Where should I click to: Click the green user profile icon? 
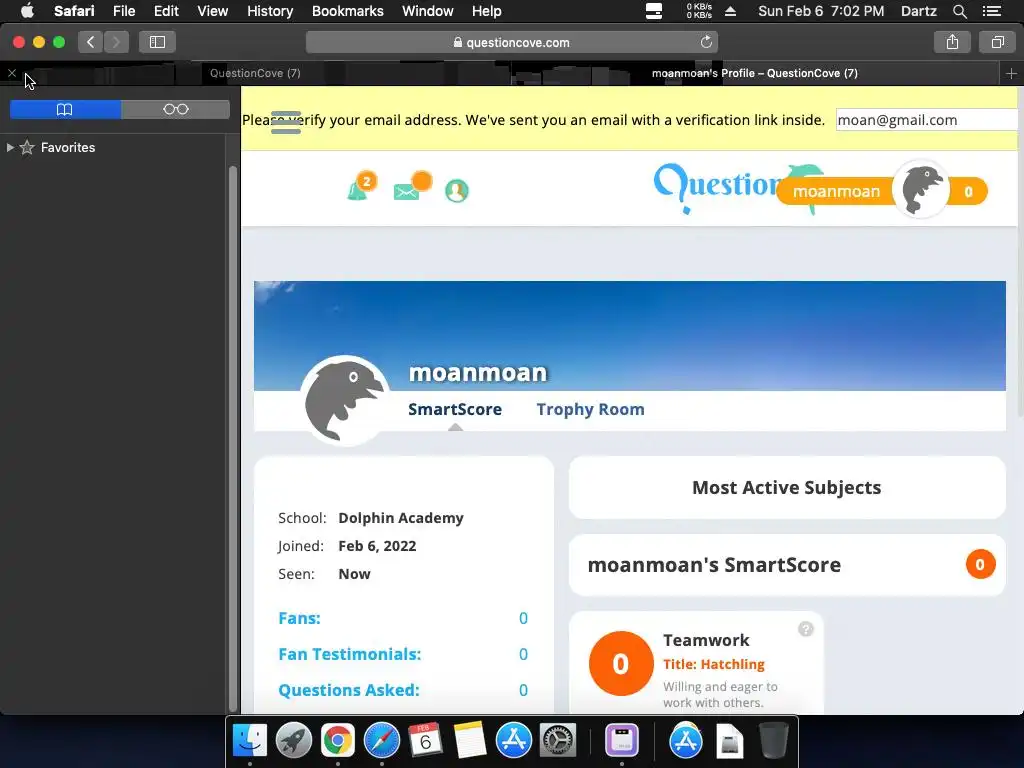tap(456, 191)
